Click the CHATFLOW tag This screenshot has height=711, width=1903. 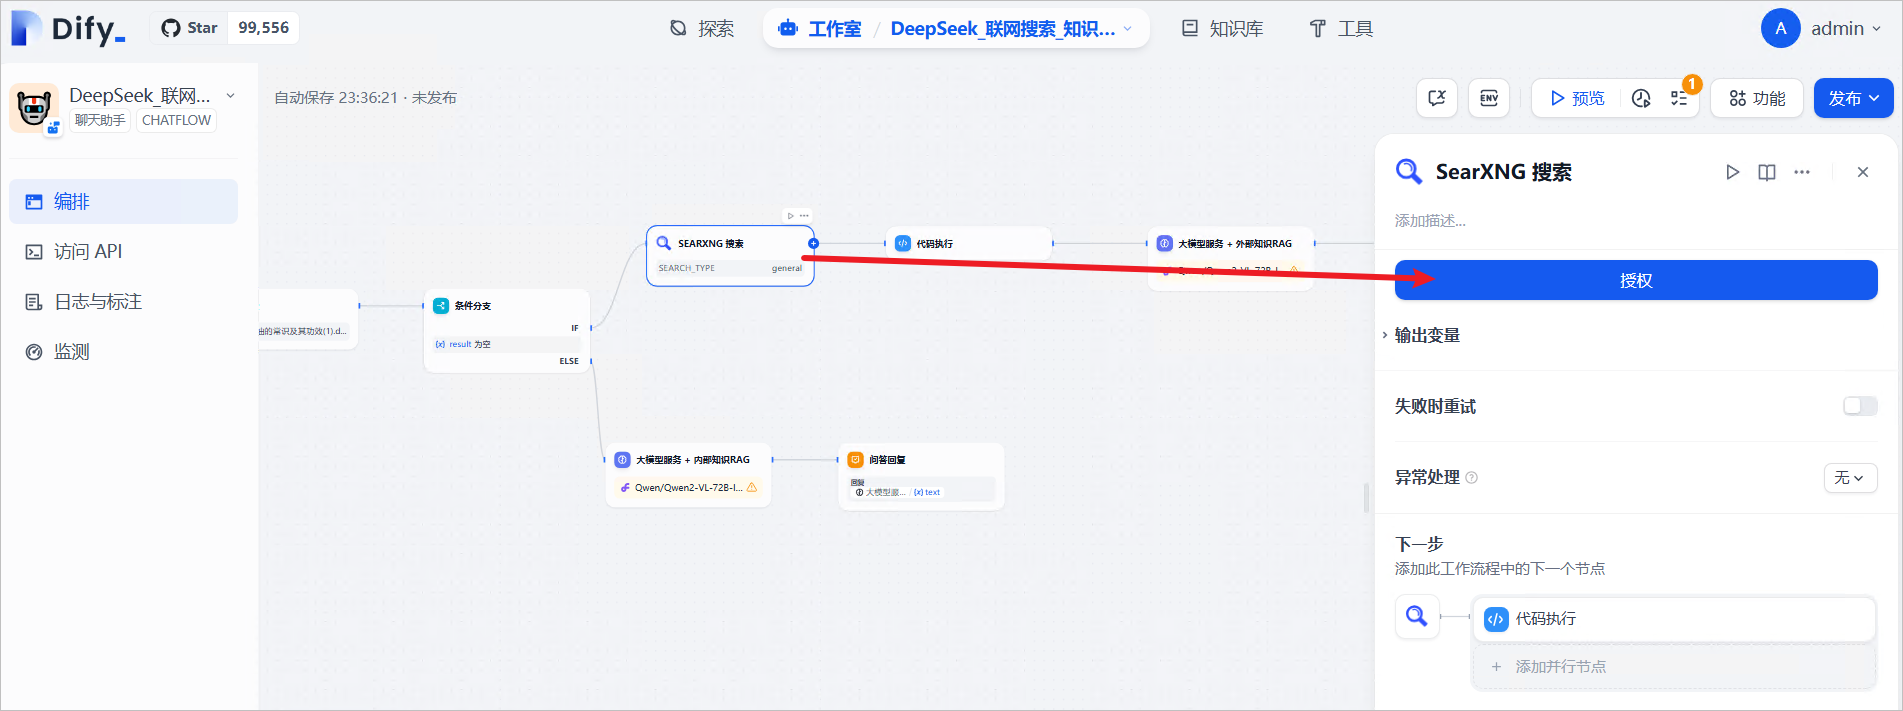tap(176, 120)
